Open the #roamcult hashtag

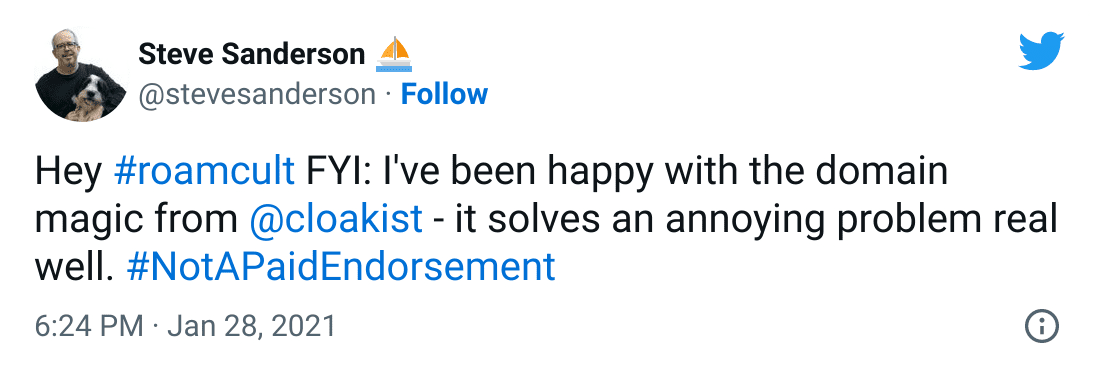tap(203, 172)
